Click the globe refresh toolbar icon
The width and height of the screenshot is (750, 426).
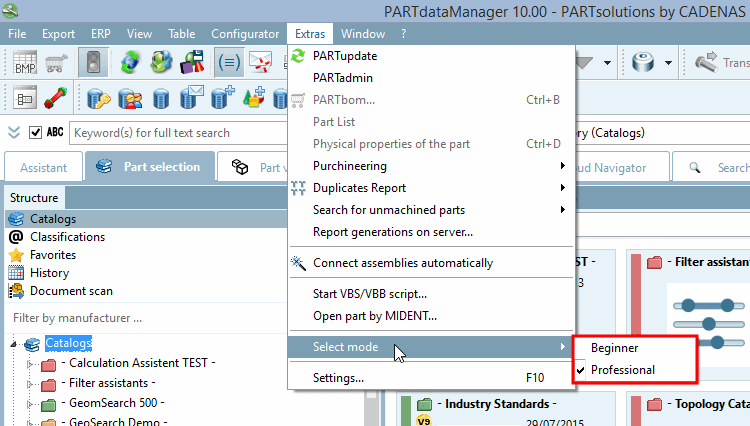[x=129, y=65]
